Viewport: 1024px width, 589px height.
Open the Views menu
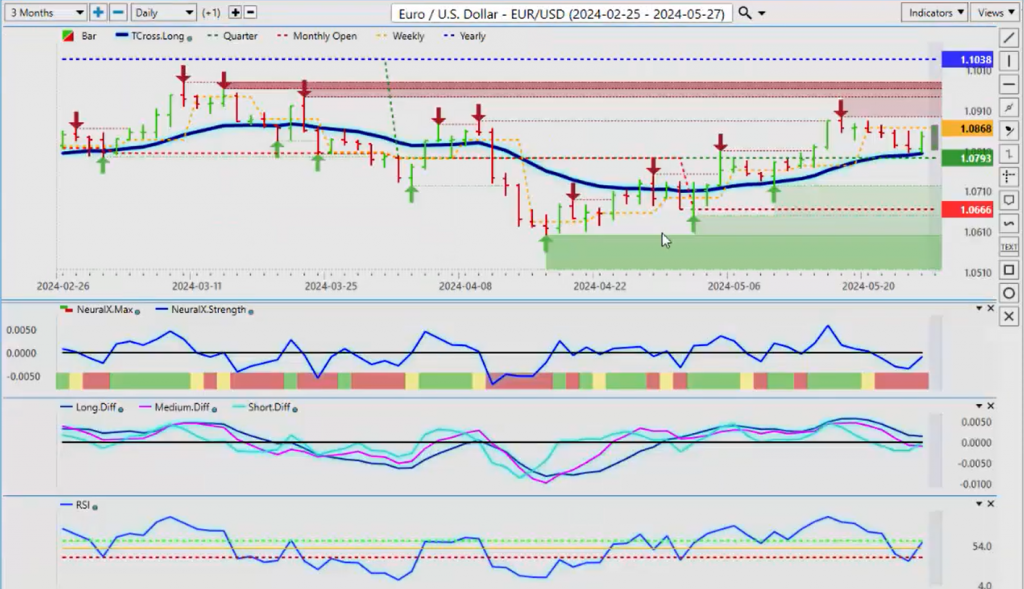pos(994,13)
